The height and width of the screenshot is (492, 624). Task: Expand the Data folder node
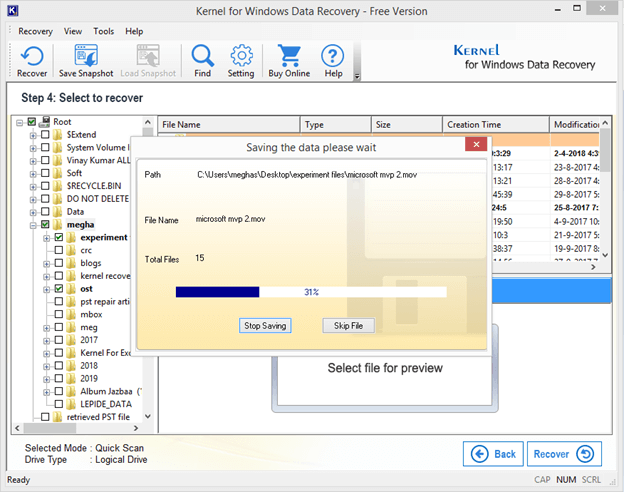33,213
